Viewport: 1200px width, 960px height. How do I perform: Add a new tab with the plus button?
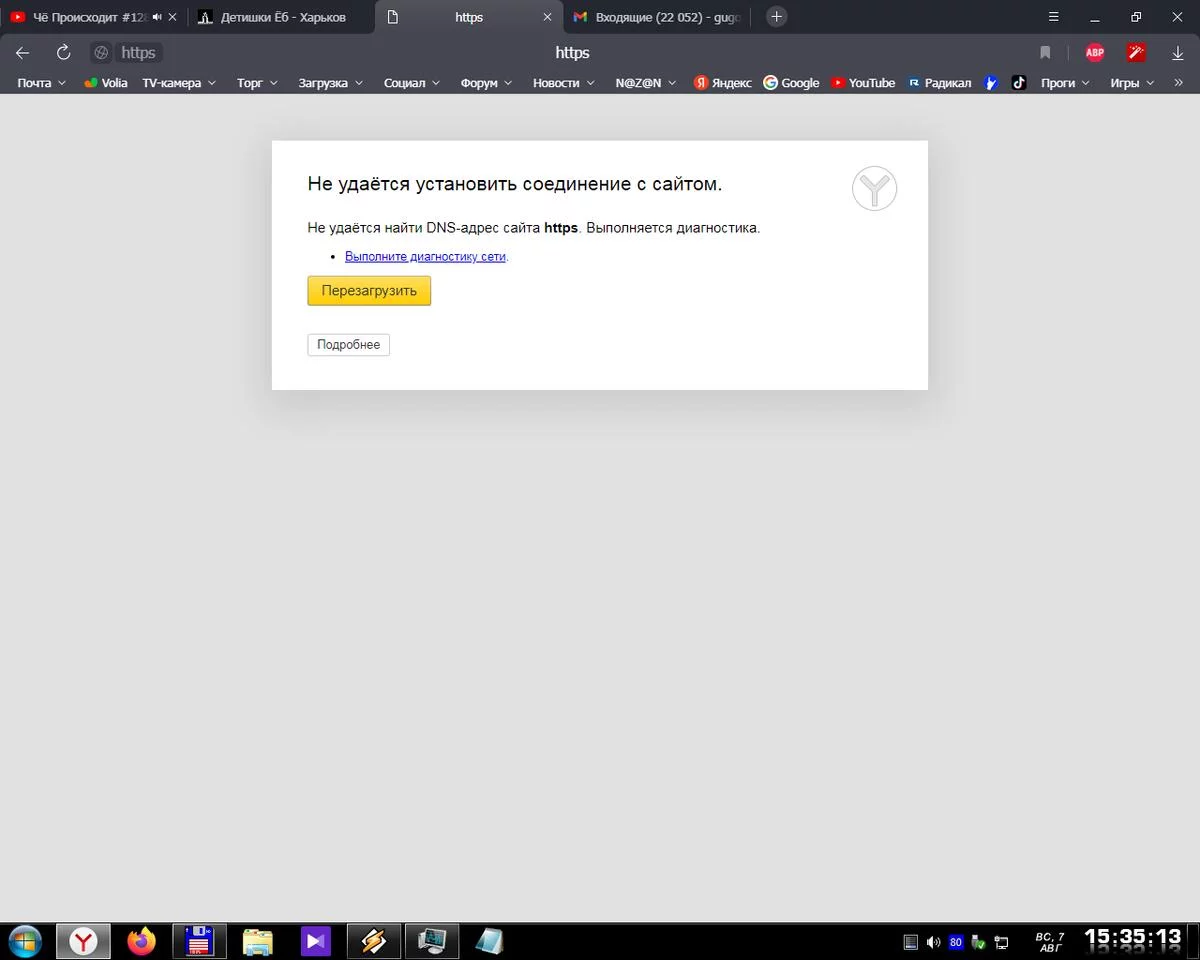pyautogui.click(x=777, y=17)
